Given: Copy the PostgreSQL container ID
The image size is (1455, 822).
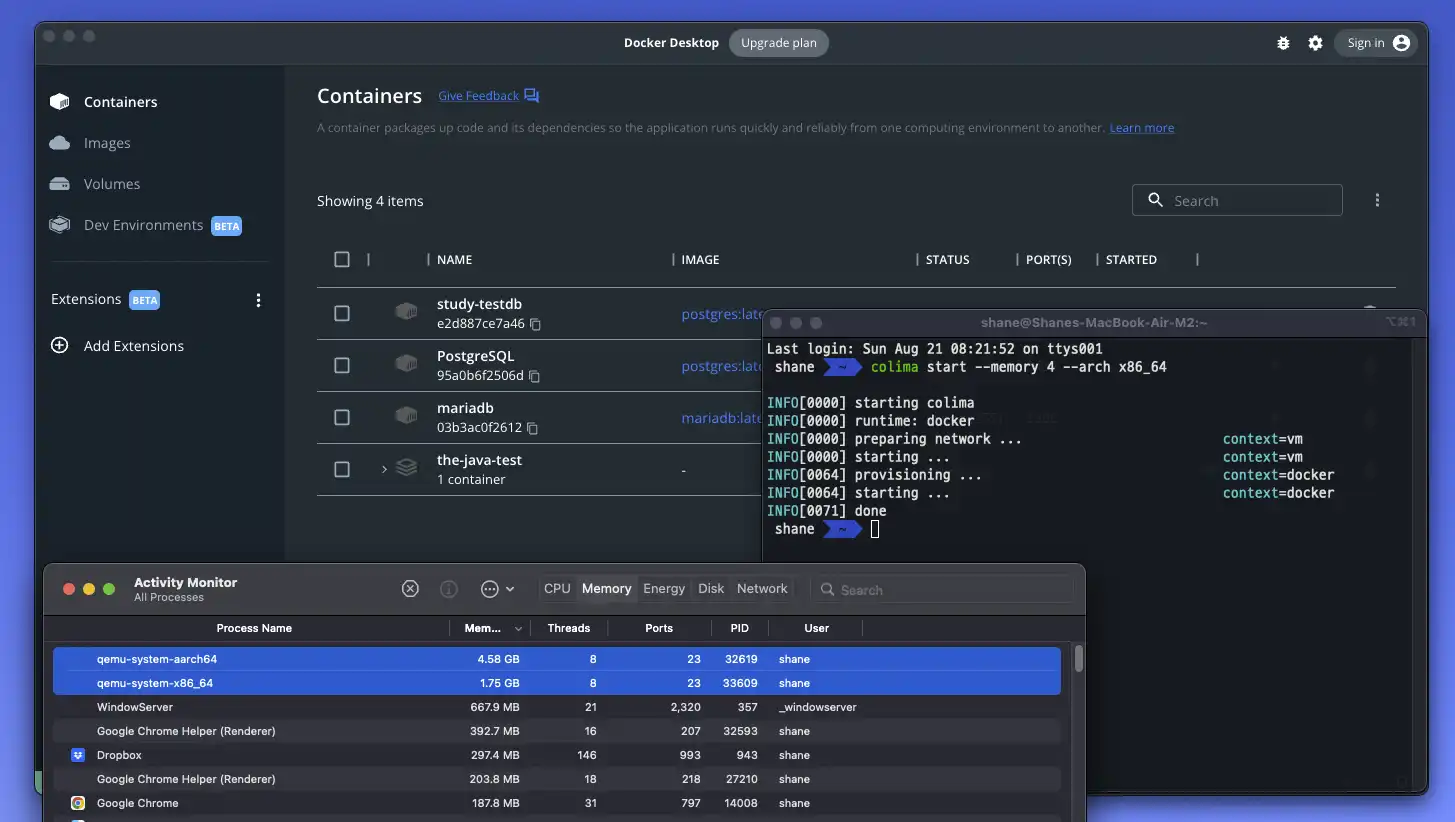Looking at the screenshot, I should pyautogui.click(x=534, y=376).
